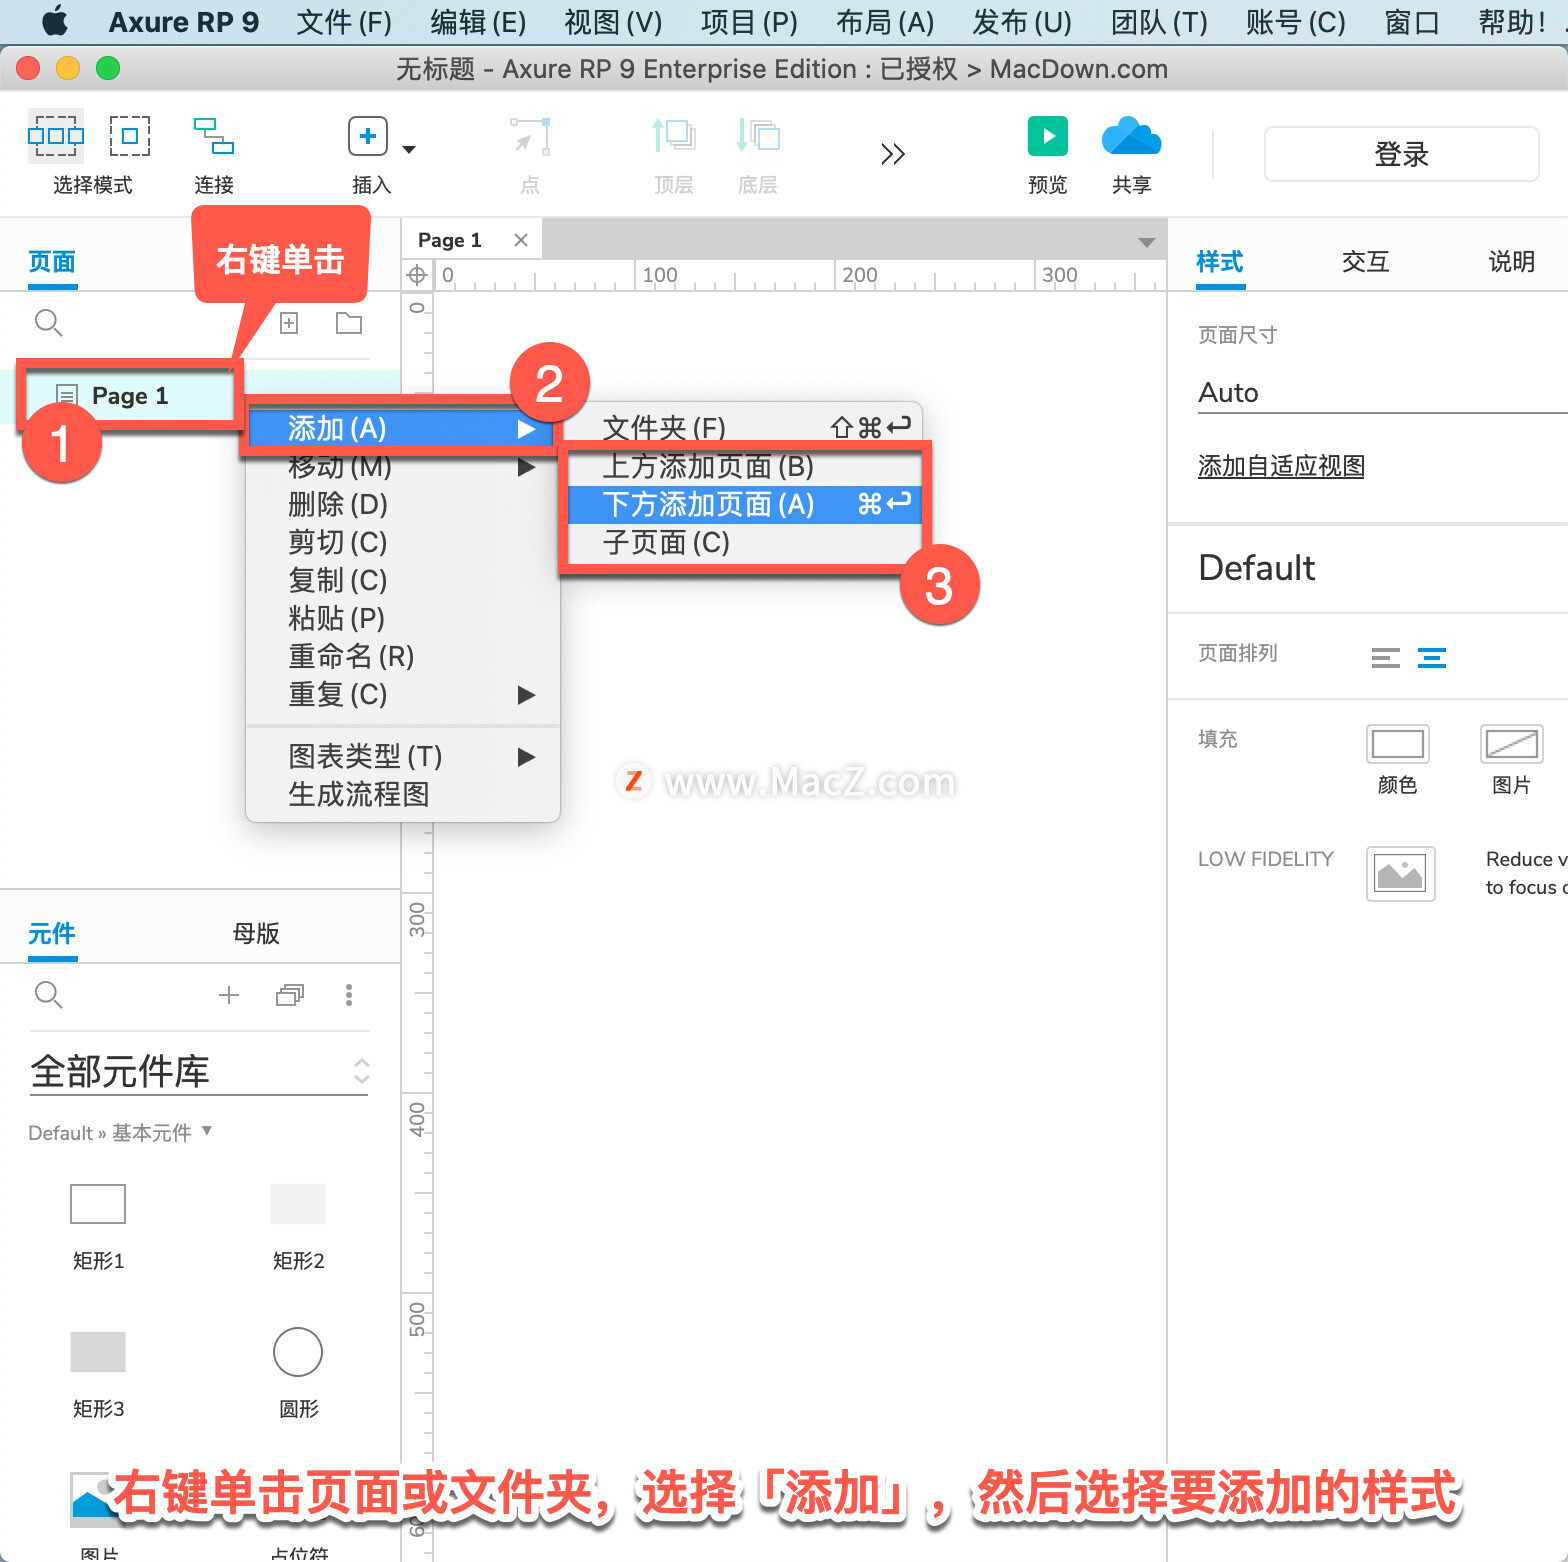Click the green Preview play button
Image resolution: width=1568 pixels, height=1562 pixels.
pos(1048,136)
